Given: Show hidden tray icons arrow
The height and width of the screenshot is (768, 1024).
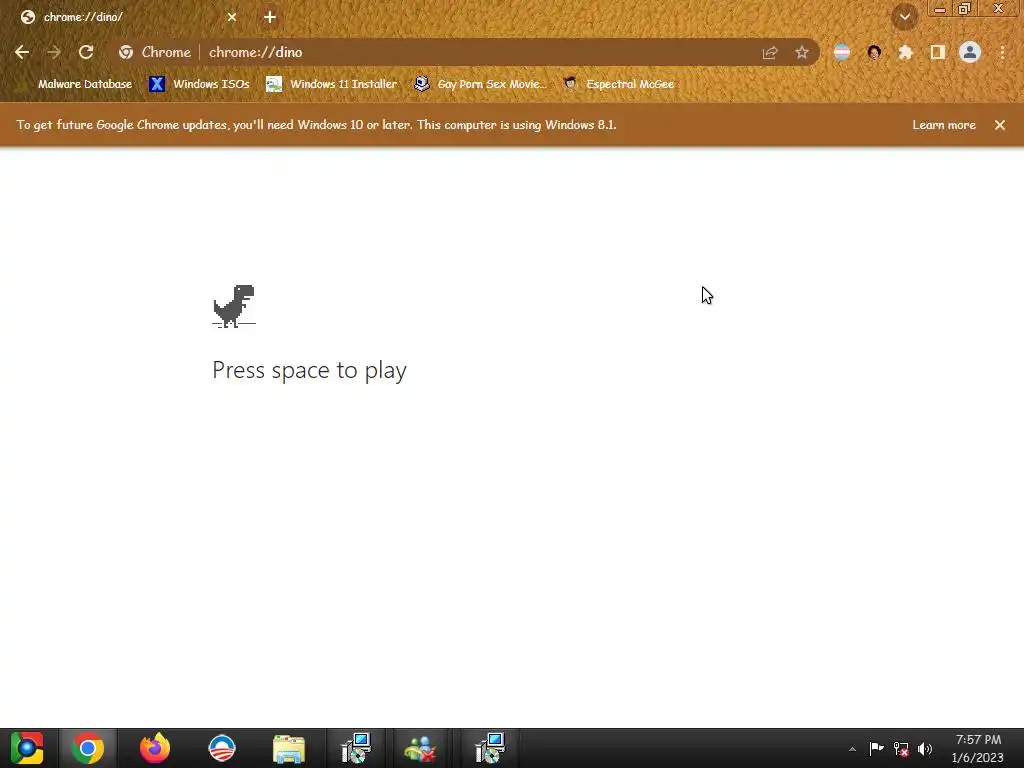Looking at the screenshot, I should [x=852, y=749].
